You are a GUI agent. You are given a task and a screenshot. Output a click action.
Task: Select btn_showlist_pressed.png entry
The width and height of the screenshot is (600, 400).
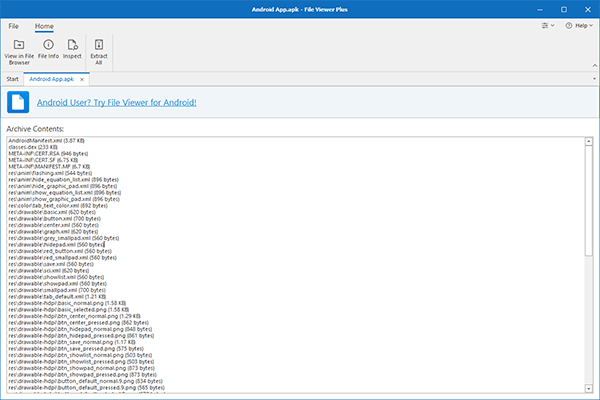pyautogui.click(x=81, y=362)
